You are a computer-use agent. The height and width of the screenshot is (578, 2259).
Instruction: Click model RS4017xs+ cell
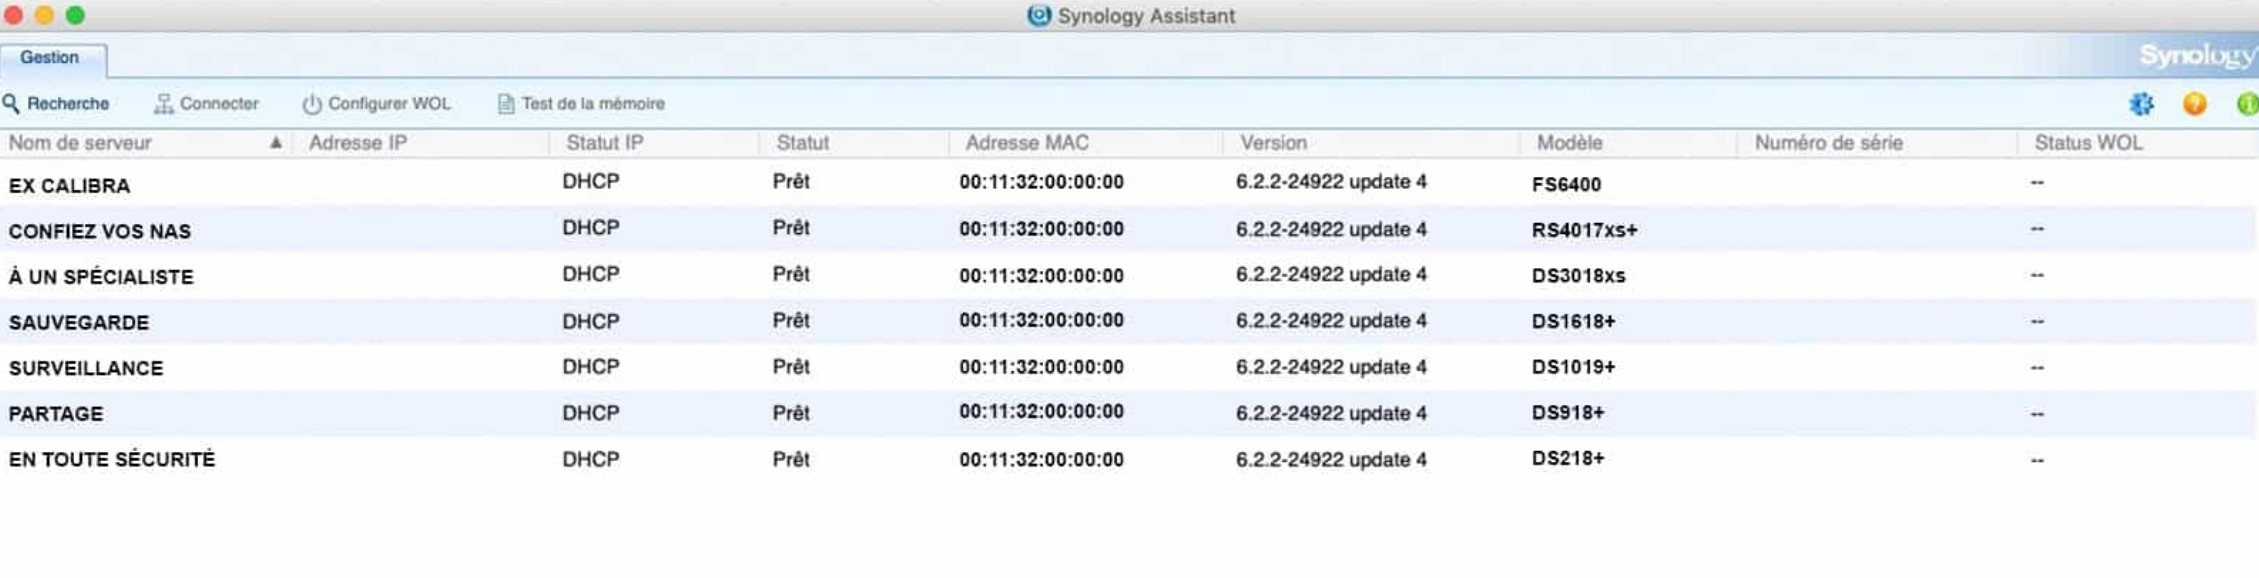pos(1584,230)
